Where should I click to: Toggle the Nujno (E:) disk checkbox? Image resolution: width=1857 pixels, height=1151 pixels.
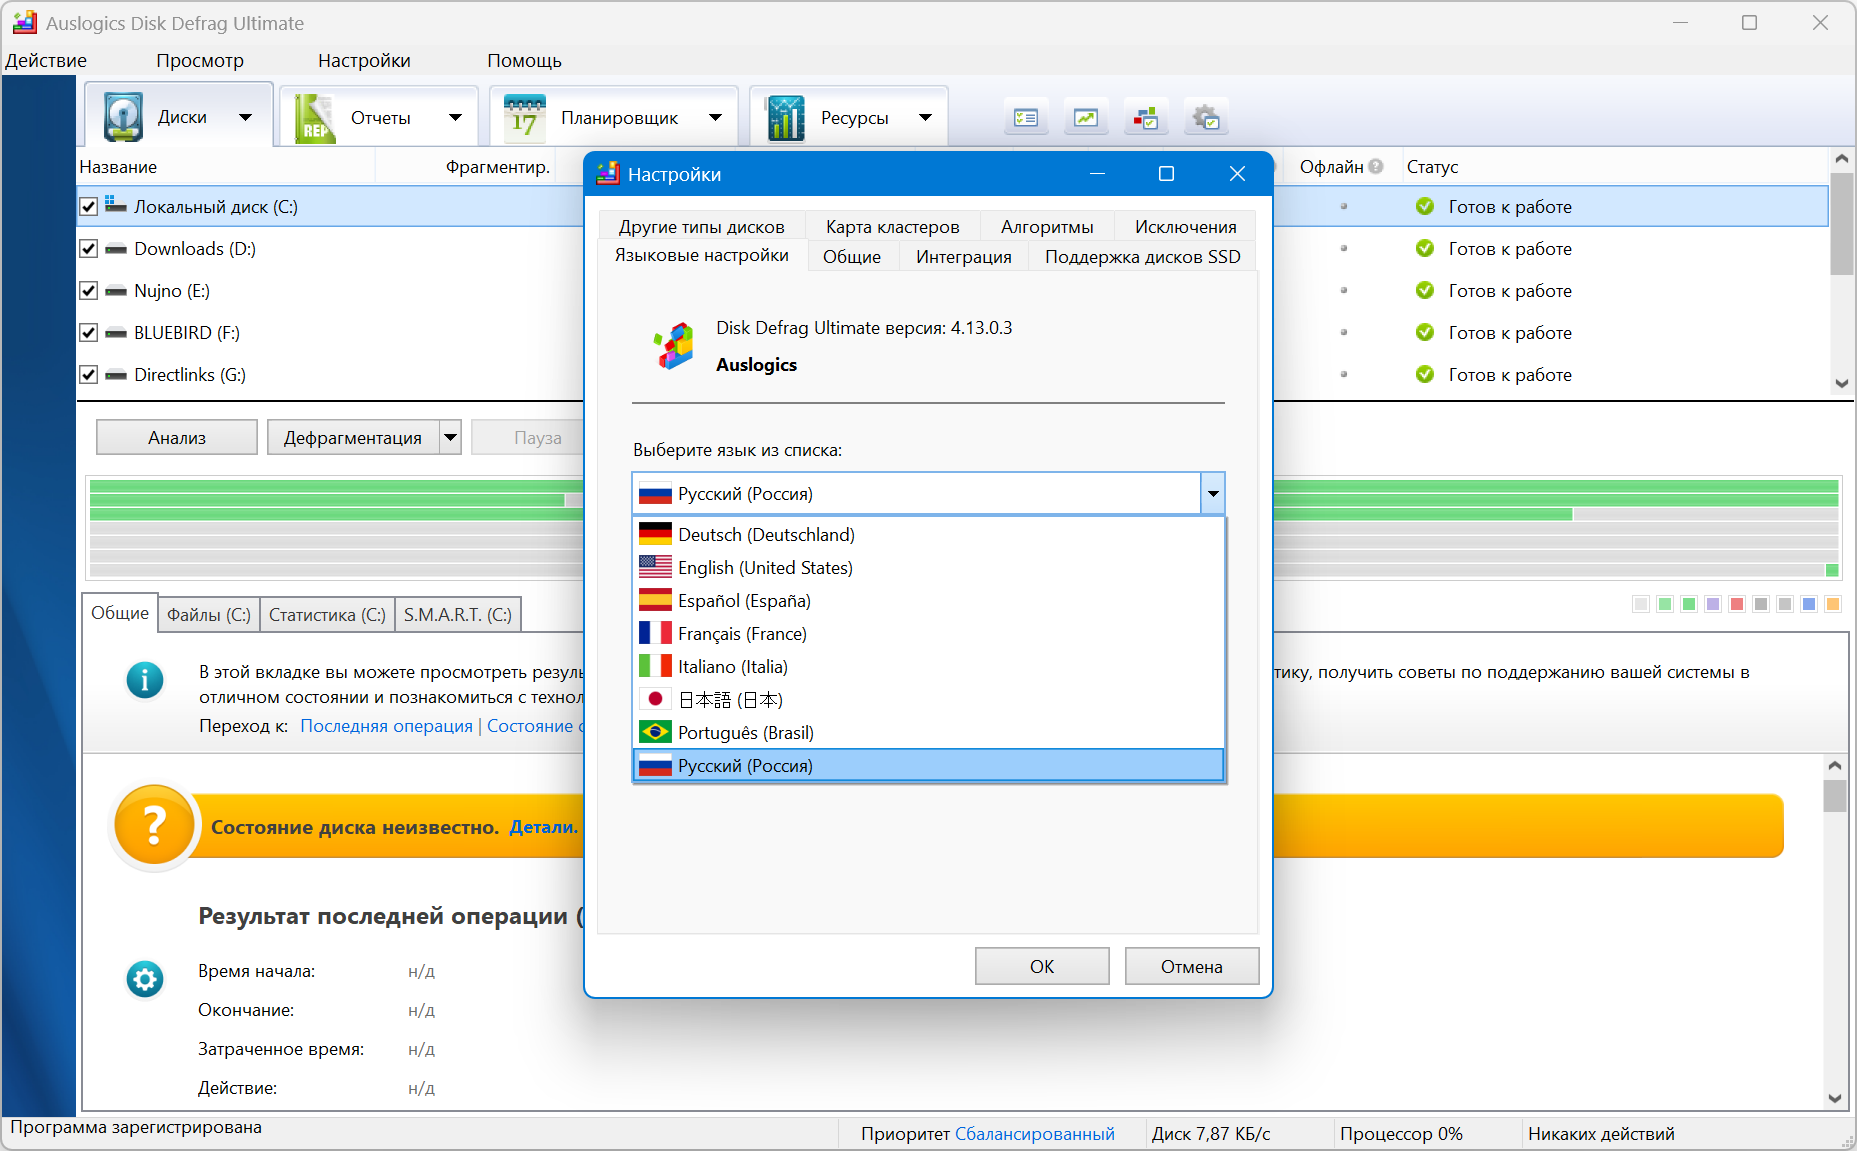click(x=89, y=291)
